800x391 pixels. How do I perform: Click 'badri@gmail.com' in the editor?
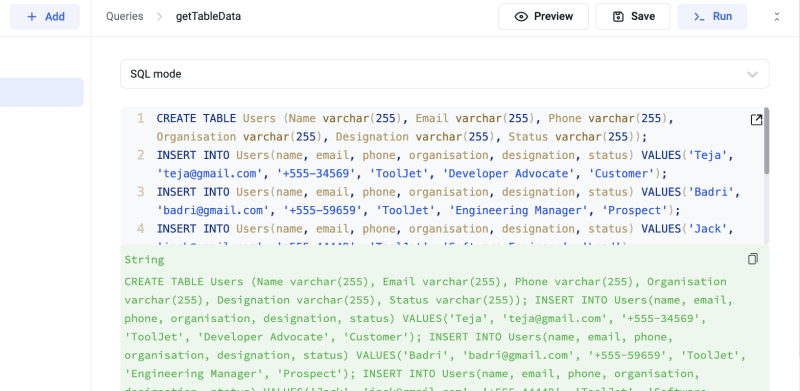213,210
